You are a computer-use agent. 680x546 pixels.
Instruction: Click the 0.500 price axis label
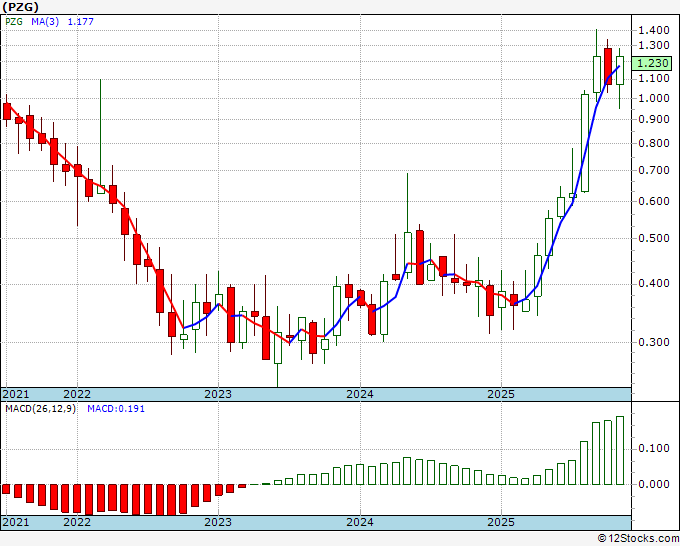pyautogui.click(x=654, y=238)
